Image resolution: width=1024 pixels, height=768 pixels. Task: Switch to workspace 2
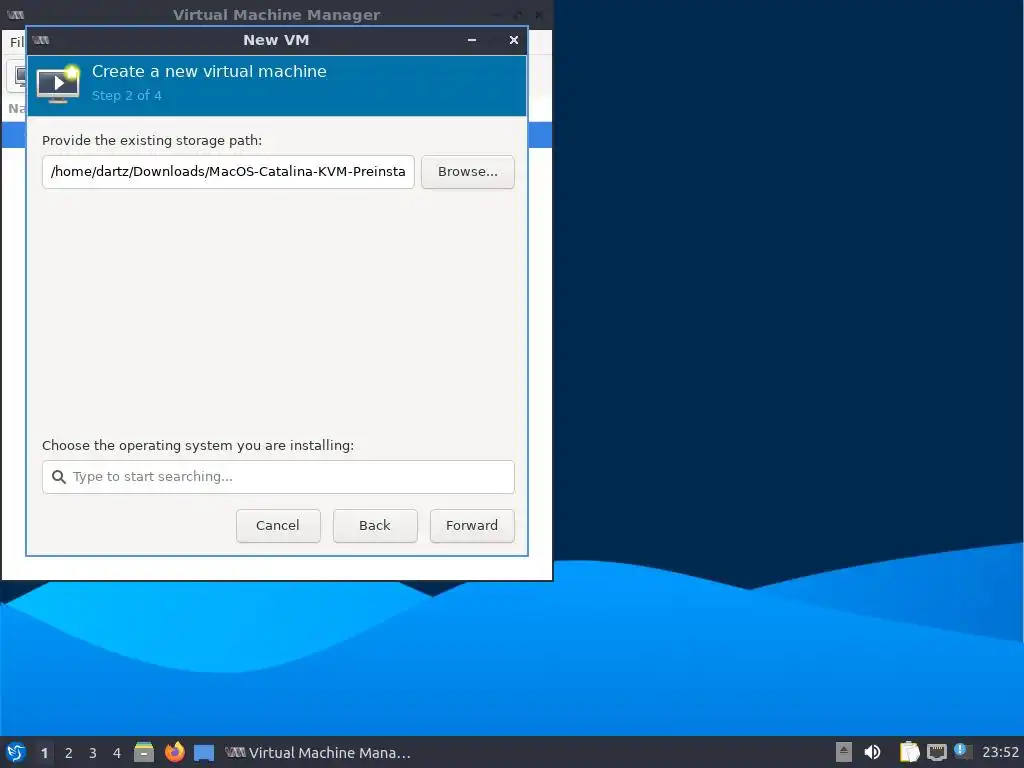point(69,753)
